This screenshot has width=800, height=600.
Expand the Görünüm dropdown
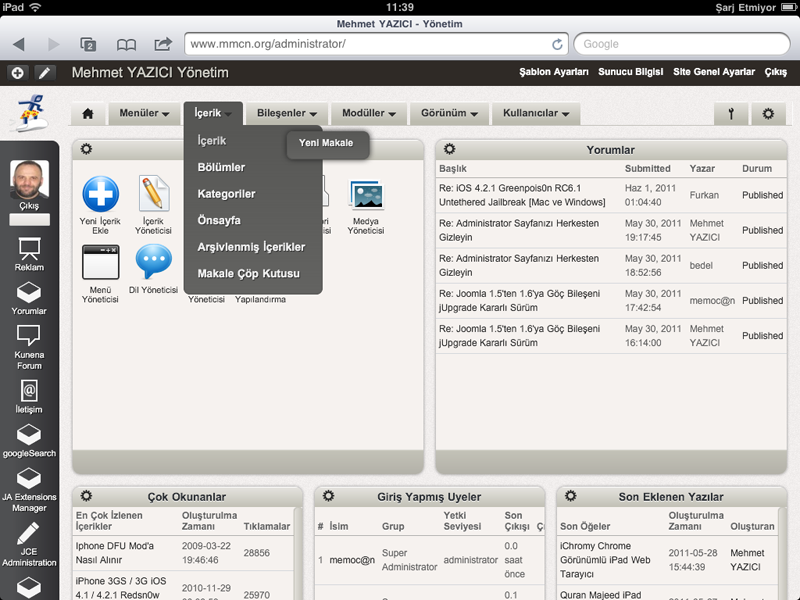click(449, 113)
